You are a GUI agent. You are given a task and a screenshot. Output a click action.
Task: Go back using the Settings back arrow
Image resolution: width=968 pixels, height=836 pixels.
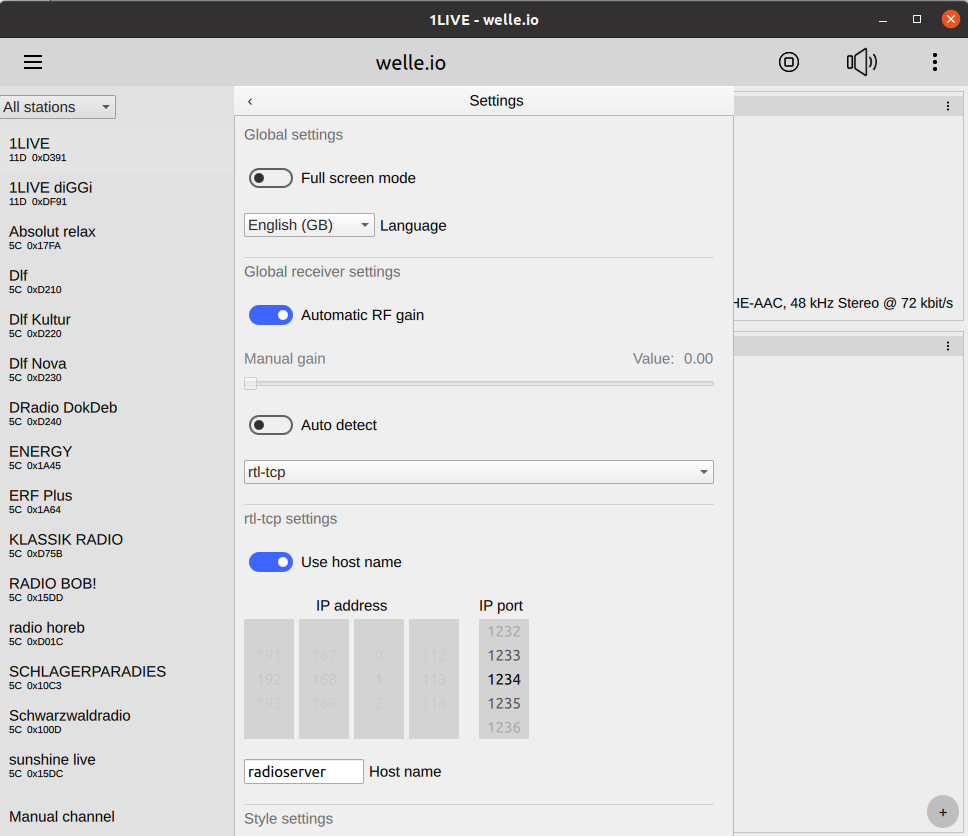(250, 101)
